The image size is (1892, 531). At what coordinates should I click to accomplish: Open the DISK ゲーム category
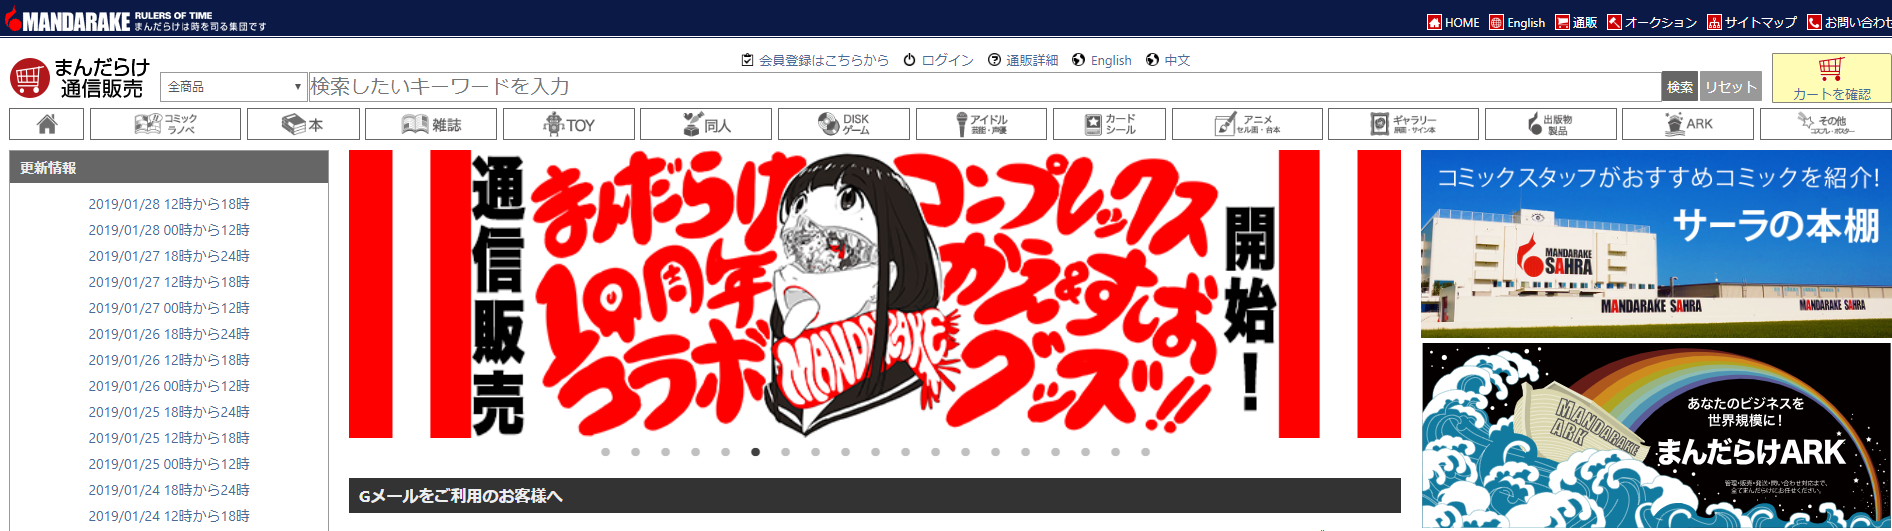coord(843,124)
